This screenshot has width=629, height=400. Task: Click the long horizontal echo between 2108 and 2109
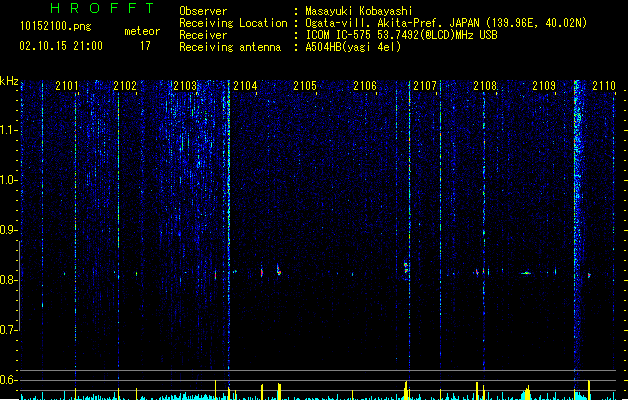526,273
